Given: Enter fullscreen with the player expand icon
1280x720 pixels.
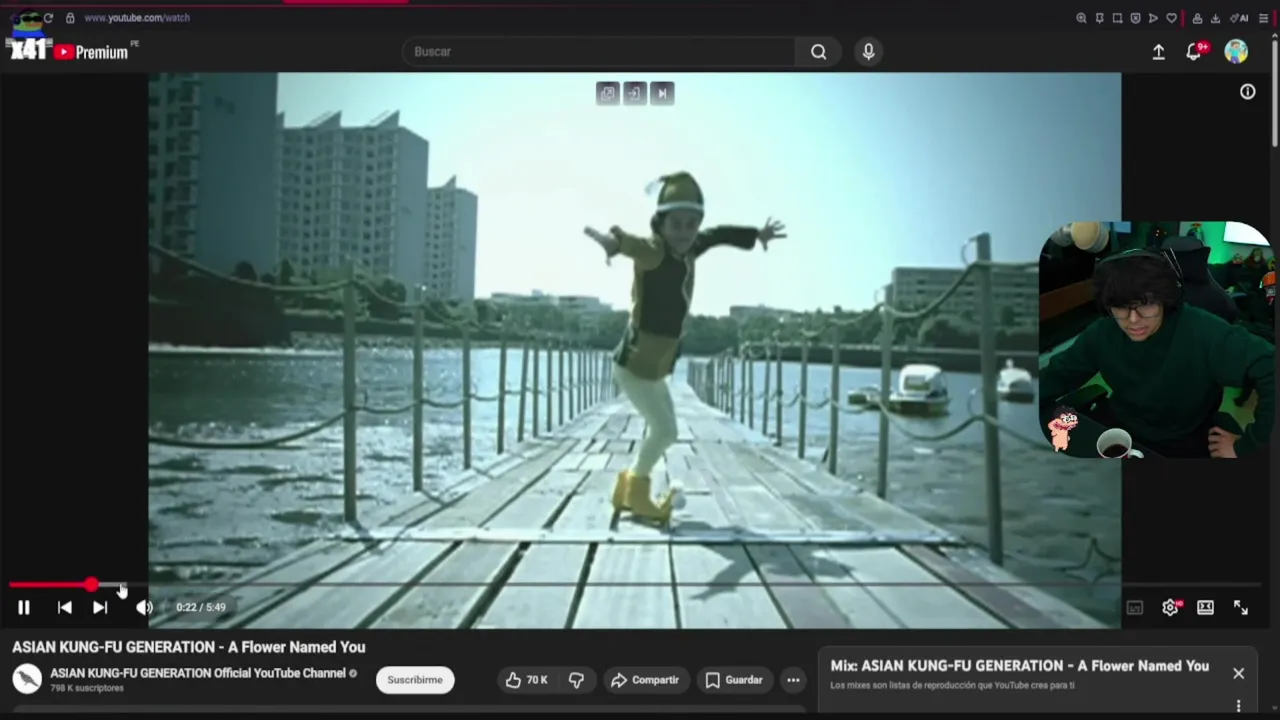Looking at the screenshot, I should 1241,607.
